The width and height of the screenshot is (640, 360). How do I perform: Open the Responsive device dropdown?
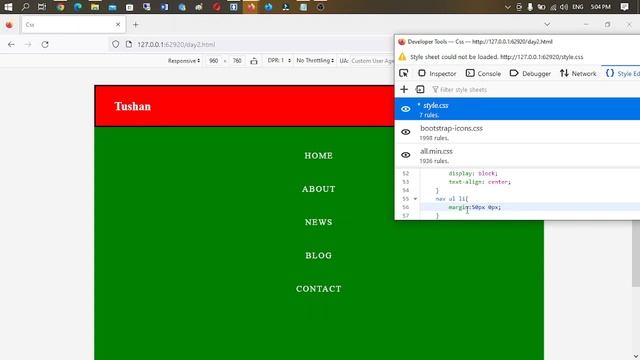184,60
